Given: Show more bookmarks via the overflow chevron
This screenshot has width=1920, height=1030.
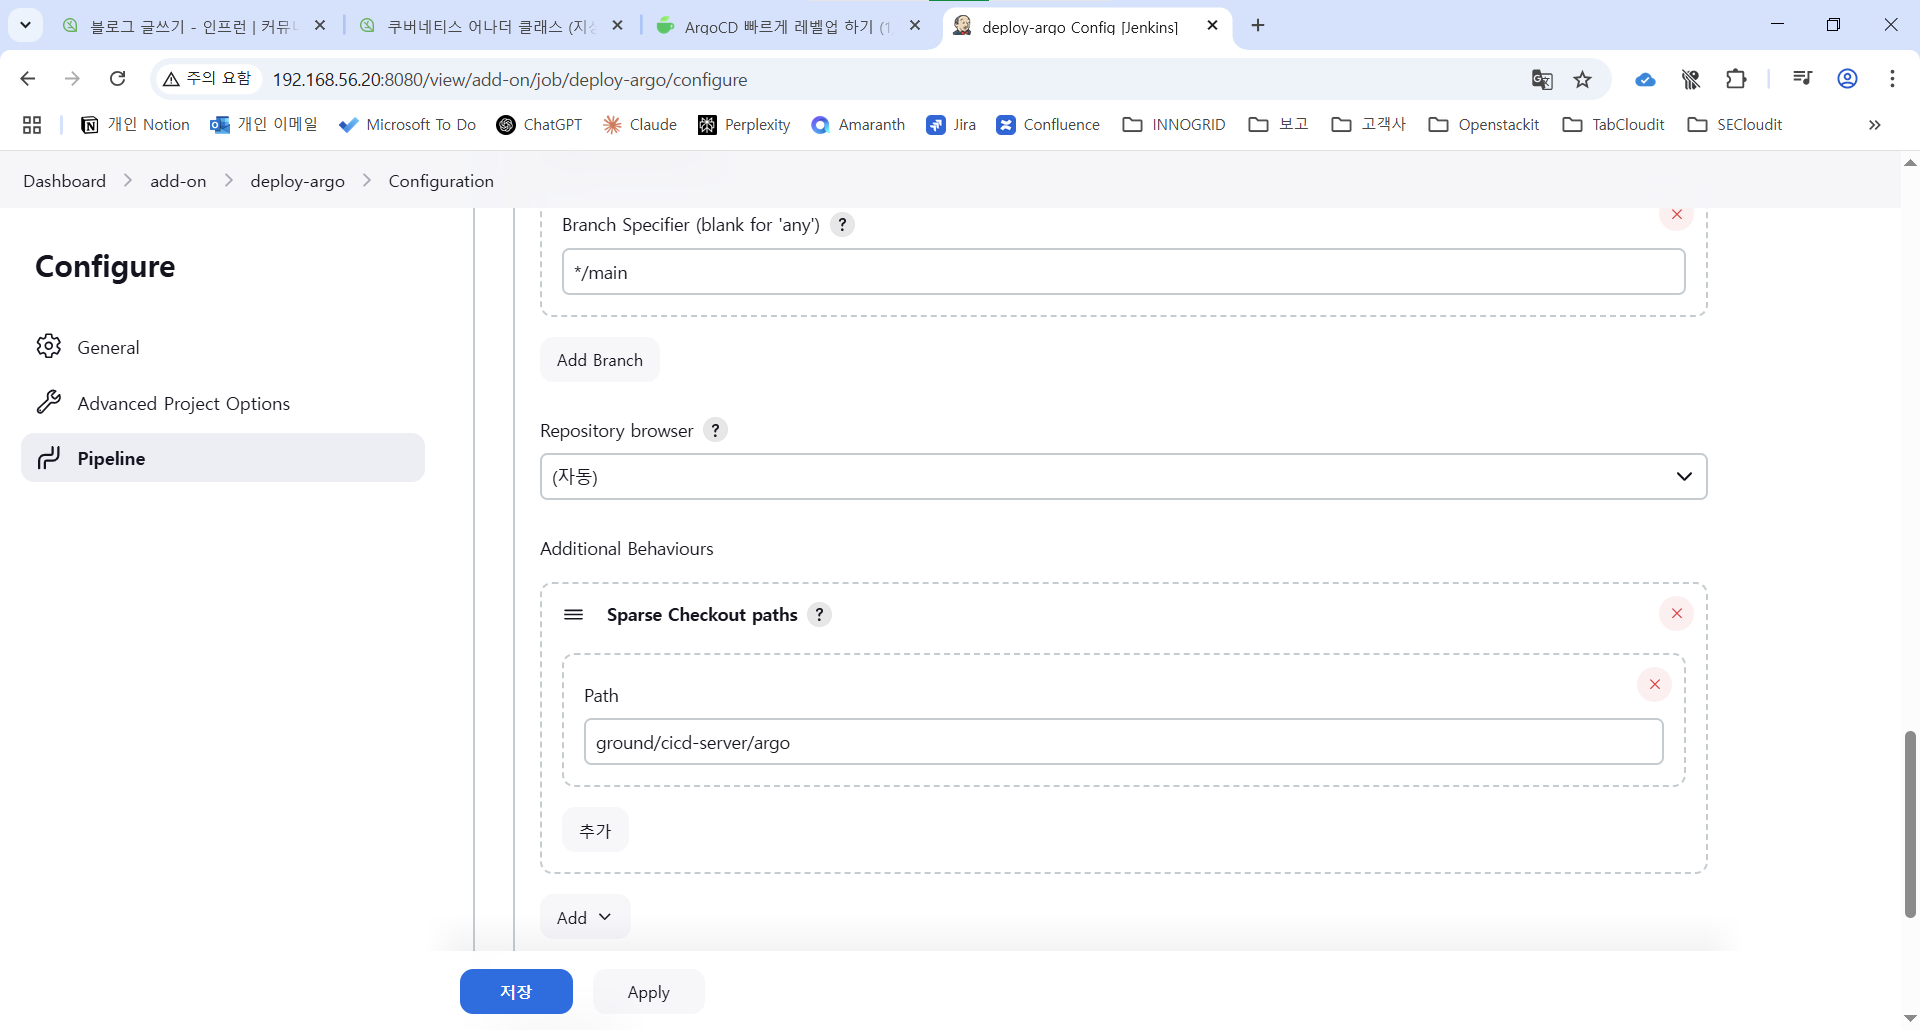Looking at the screenshot, I should pyautogui.click(x=1875, y=125).
